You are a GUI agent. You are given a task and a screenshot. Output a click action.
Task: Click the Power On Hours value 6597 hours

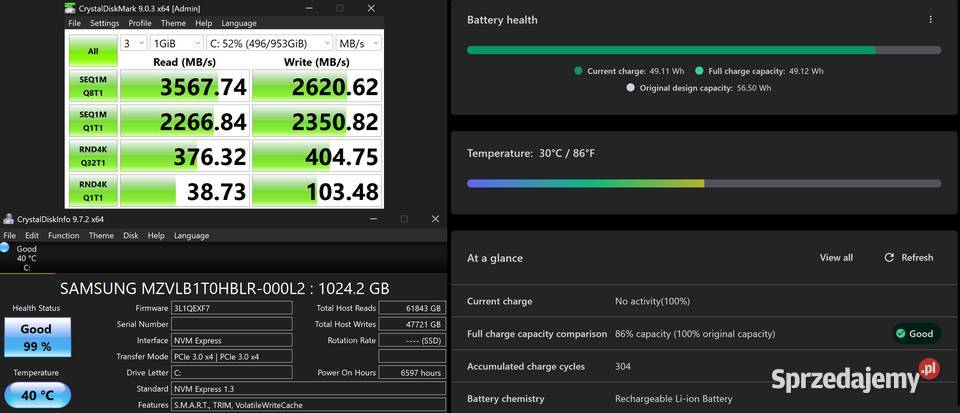412,372
